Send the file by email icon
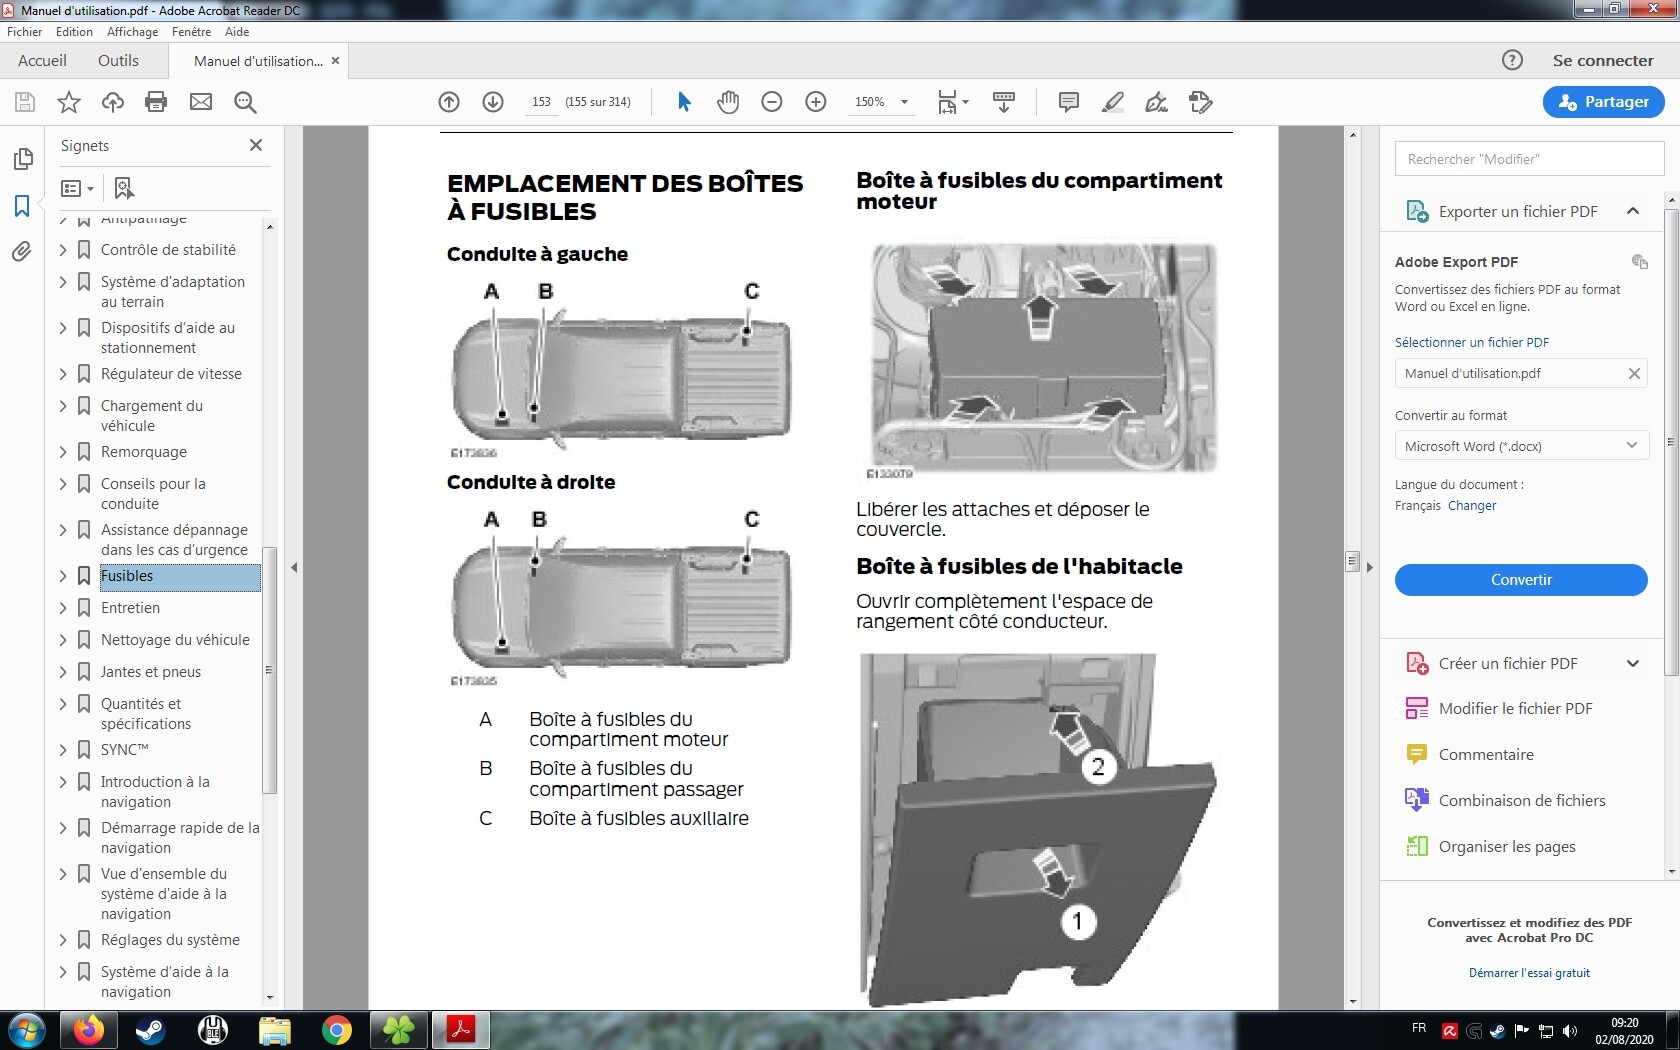The height and width of the screenshot is (1050, 1680). [201, 102]
